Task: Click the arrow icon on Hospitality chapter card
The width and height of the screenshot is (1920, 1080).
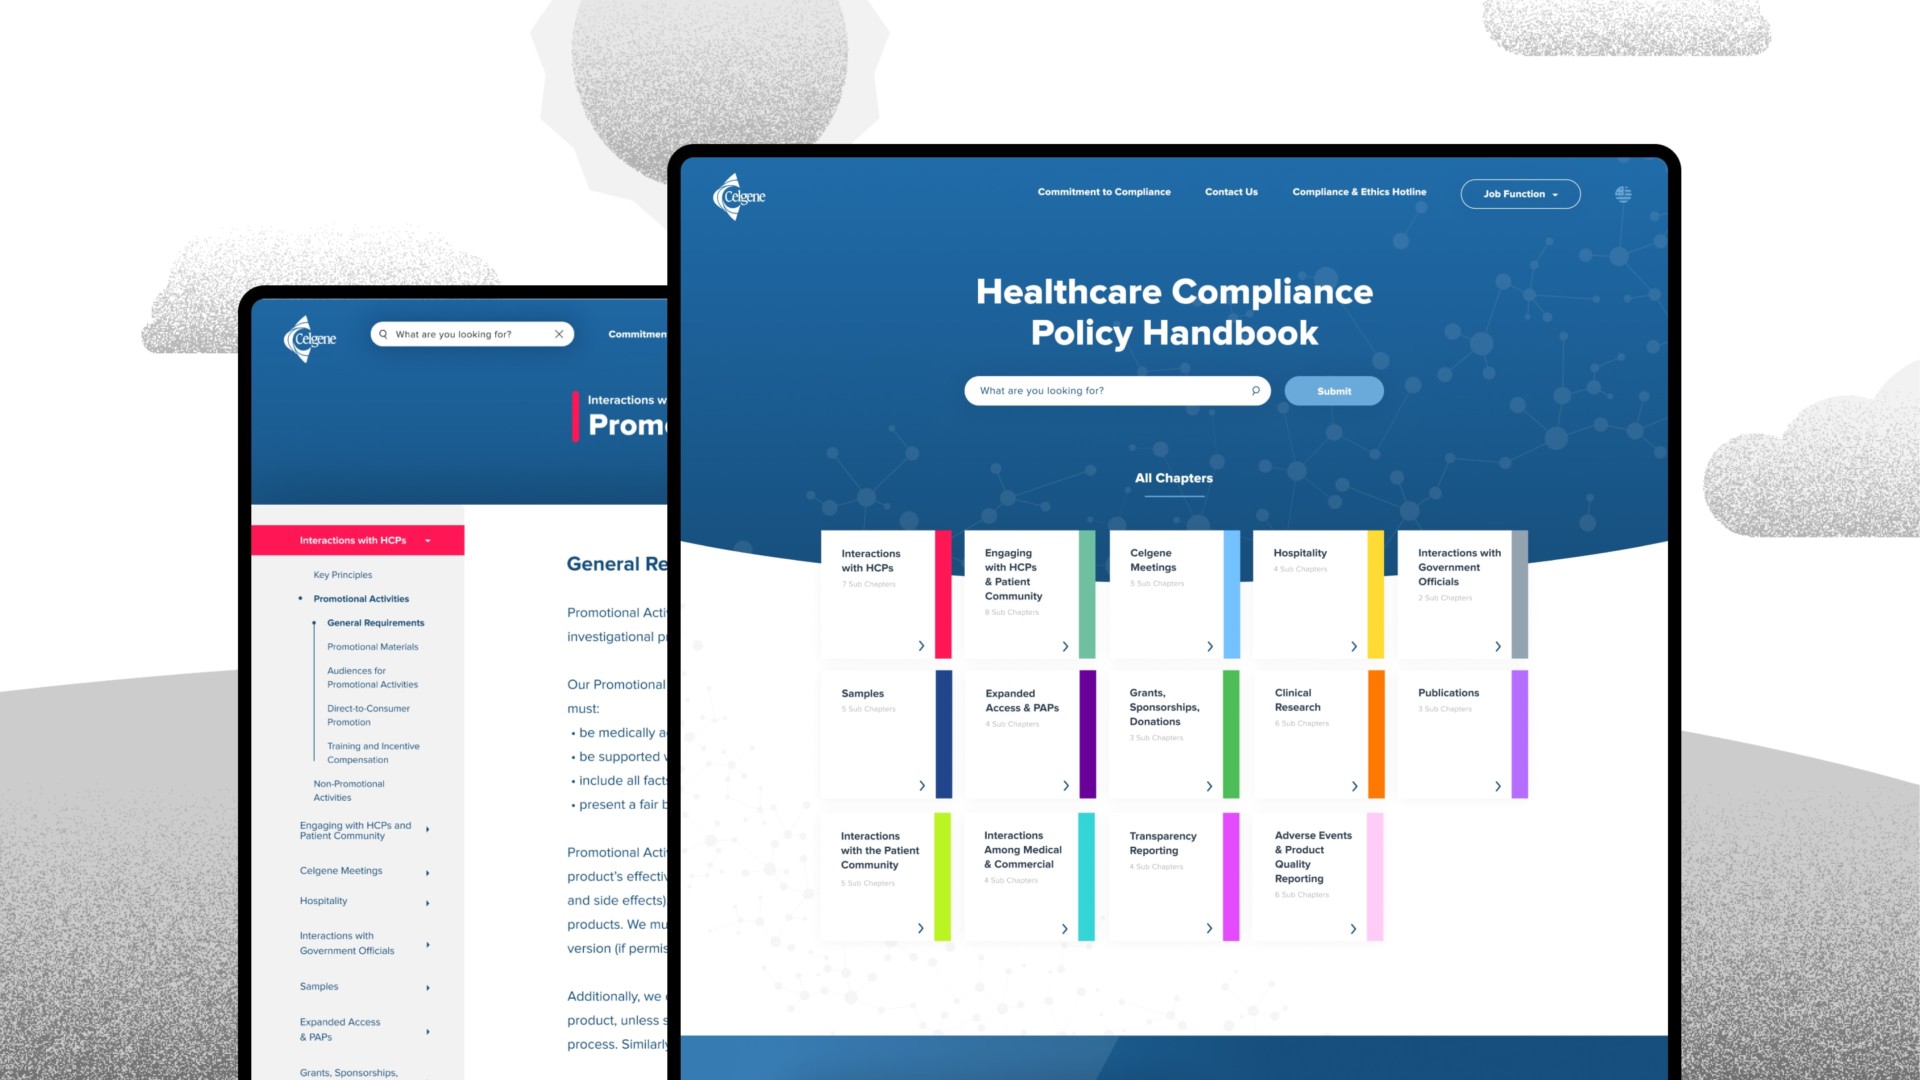Action: pyautogui.click(x=1353, y=645)
